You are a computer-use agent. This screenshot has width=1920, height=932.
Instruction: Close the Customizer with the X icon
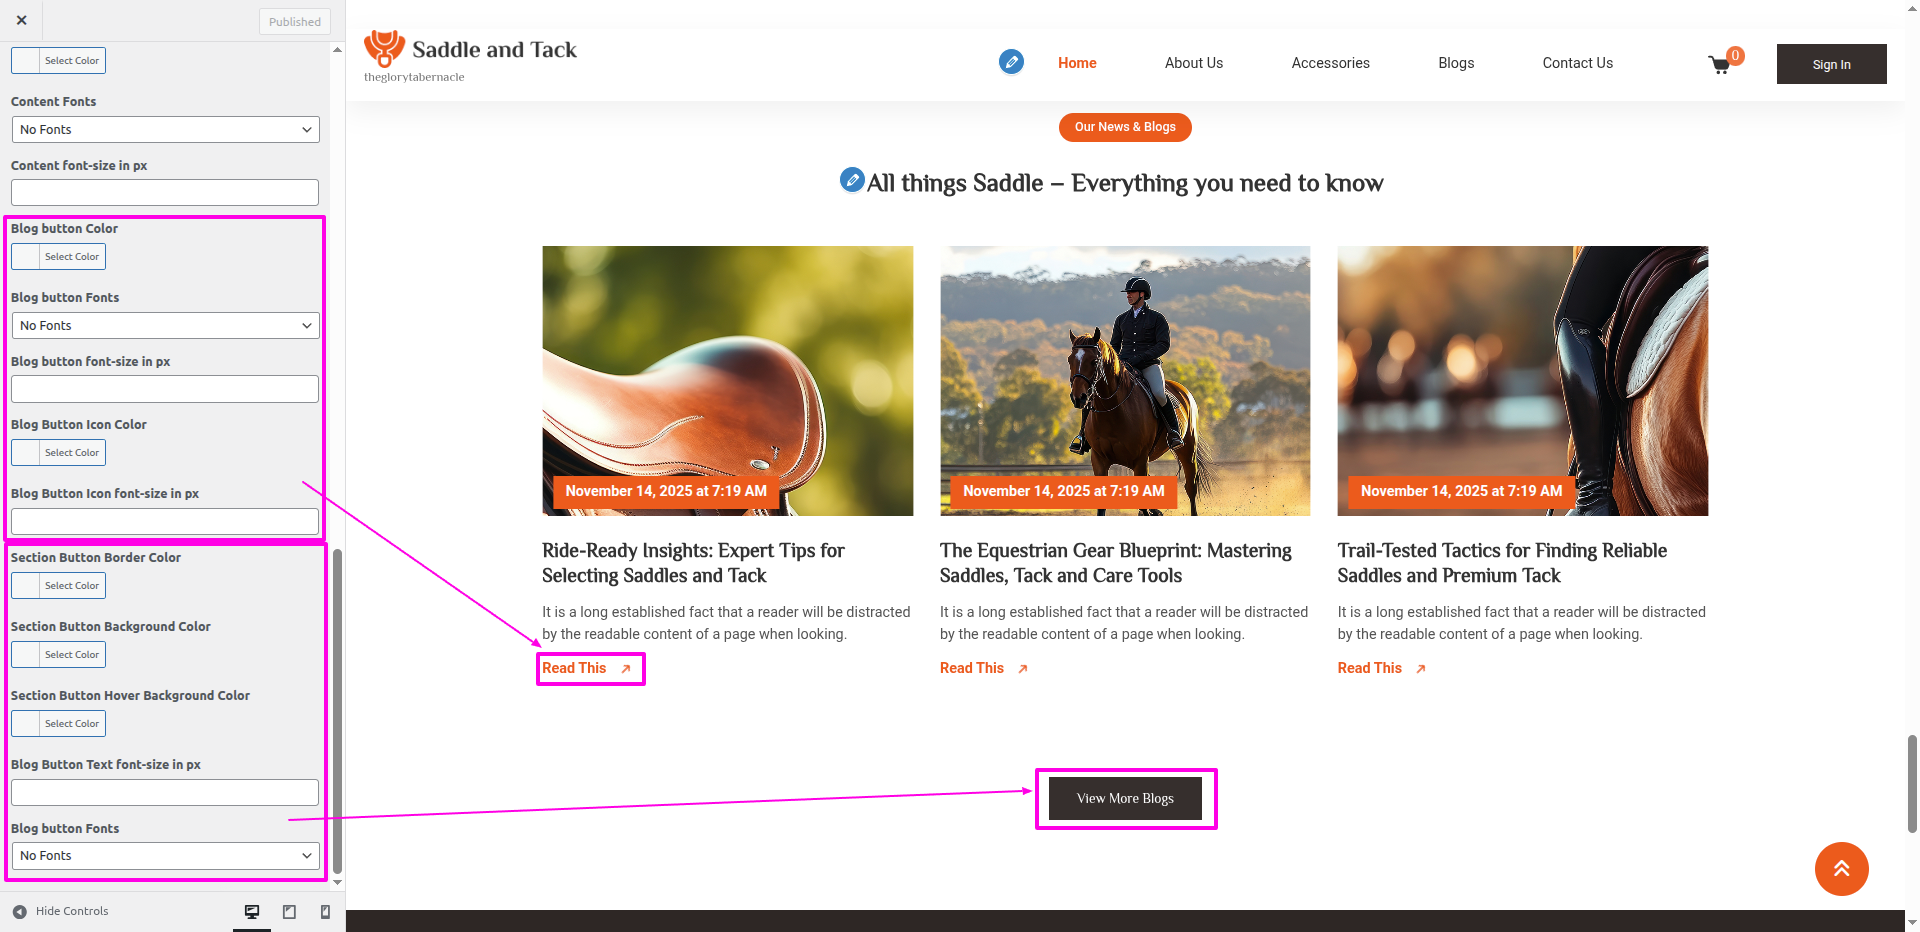coord(22,20)
